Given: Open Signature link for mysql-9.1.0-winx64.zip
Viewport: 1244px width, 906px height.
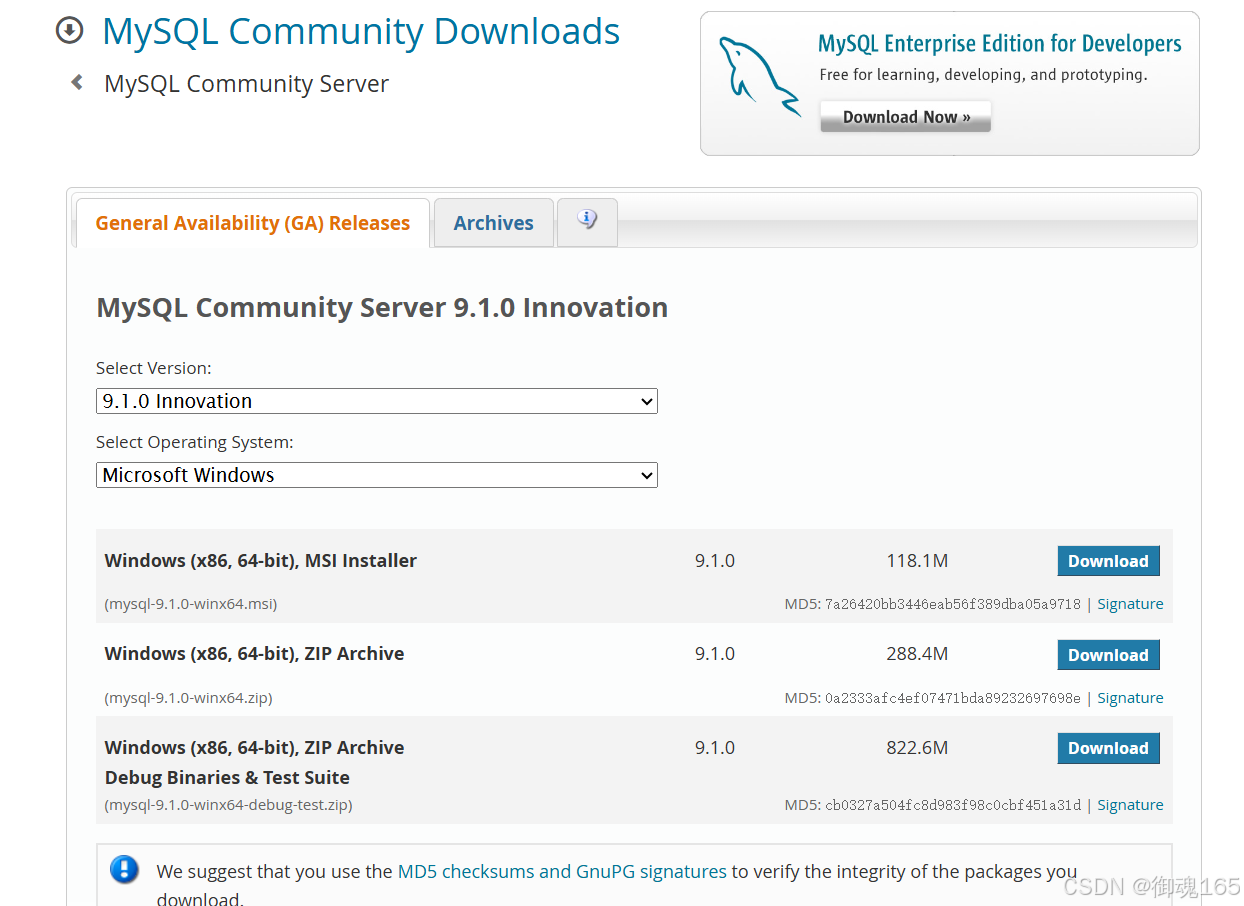Looking at the screenshot, I should (x=1130, y=698).
